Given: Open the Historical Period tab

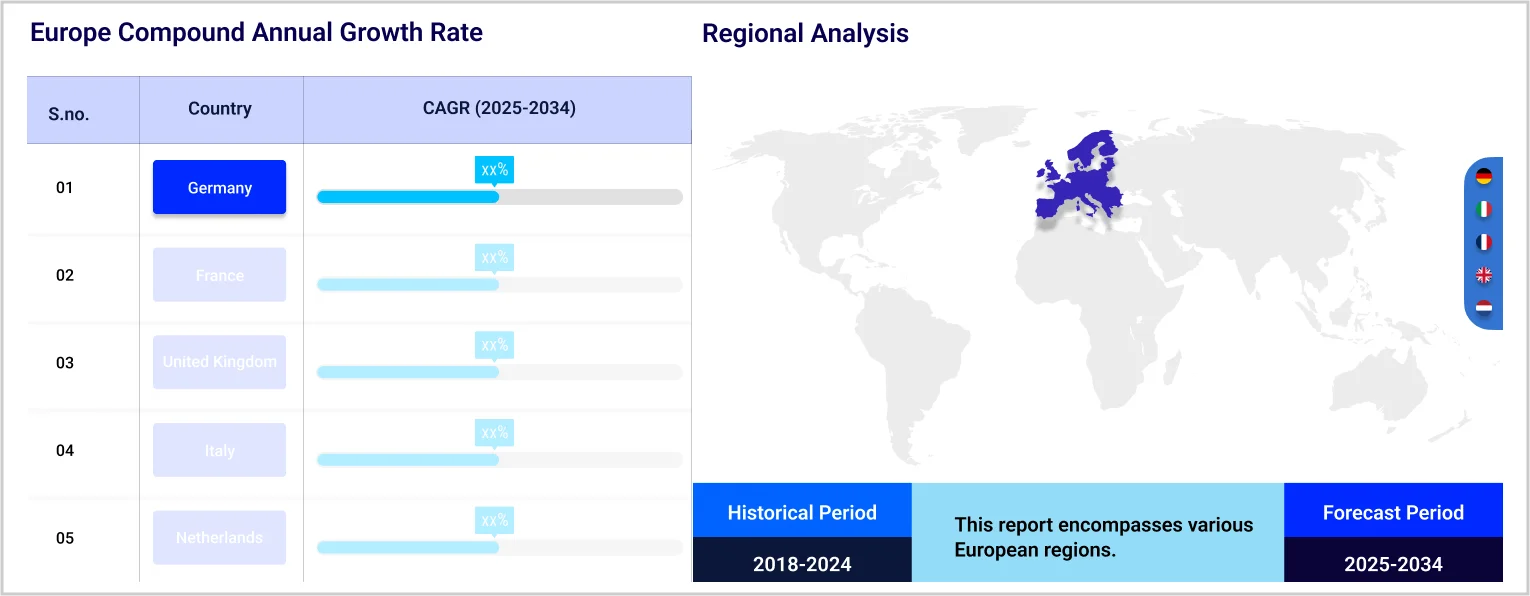Looking at the screenshot, I should [801, 512].
